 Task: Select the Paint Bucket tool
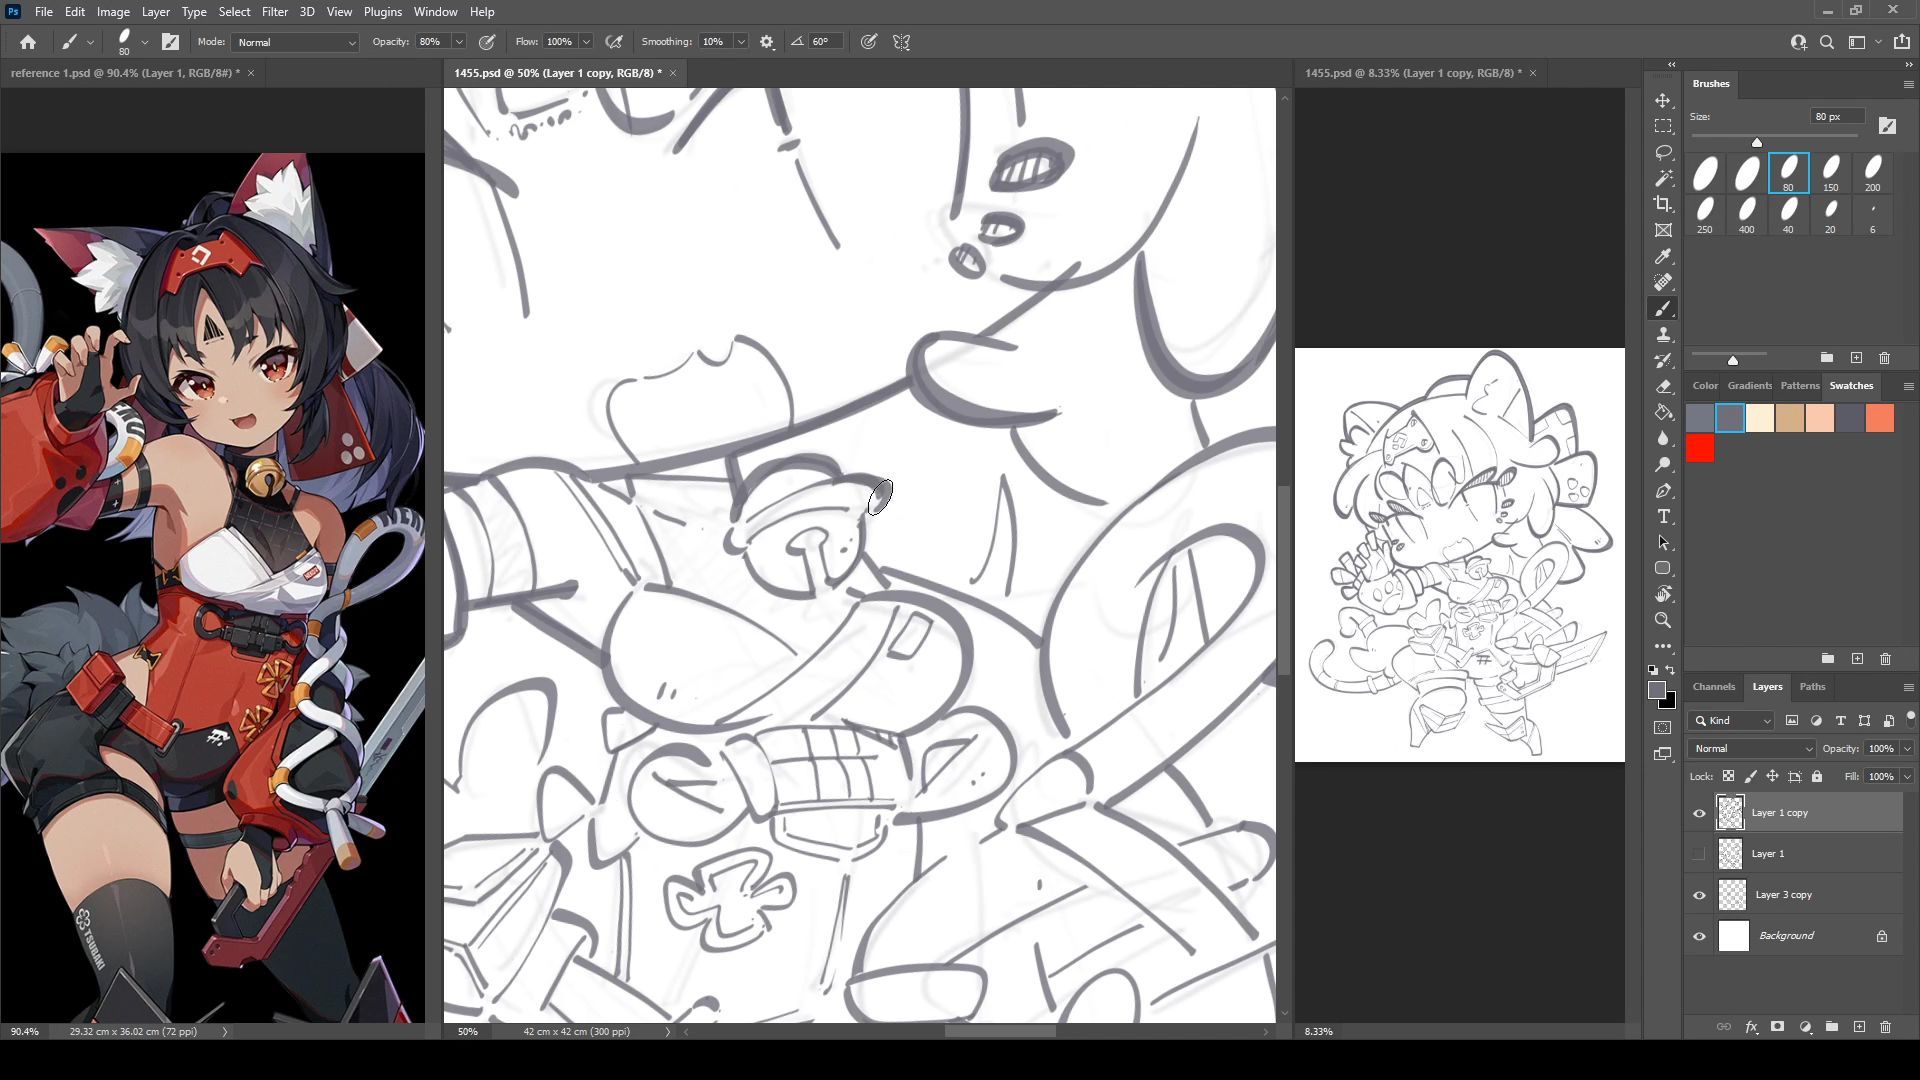coord(1663,413)
